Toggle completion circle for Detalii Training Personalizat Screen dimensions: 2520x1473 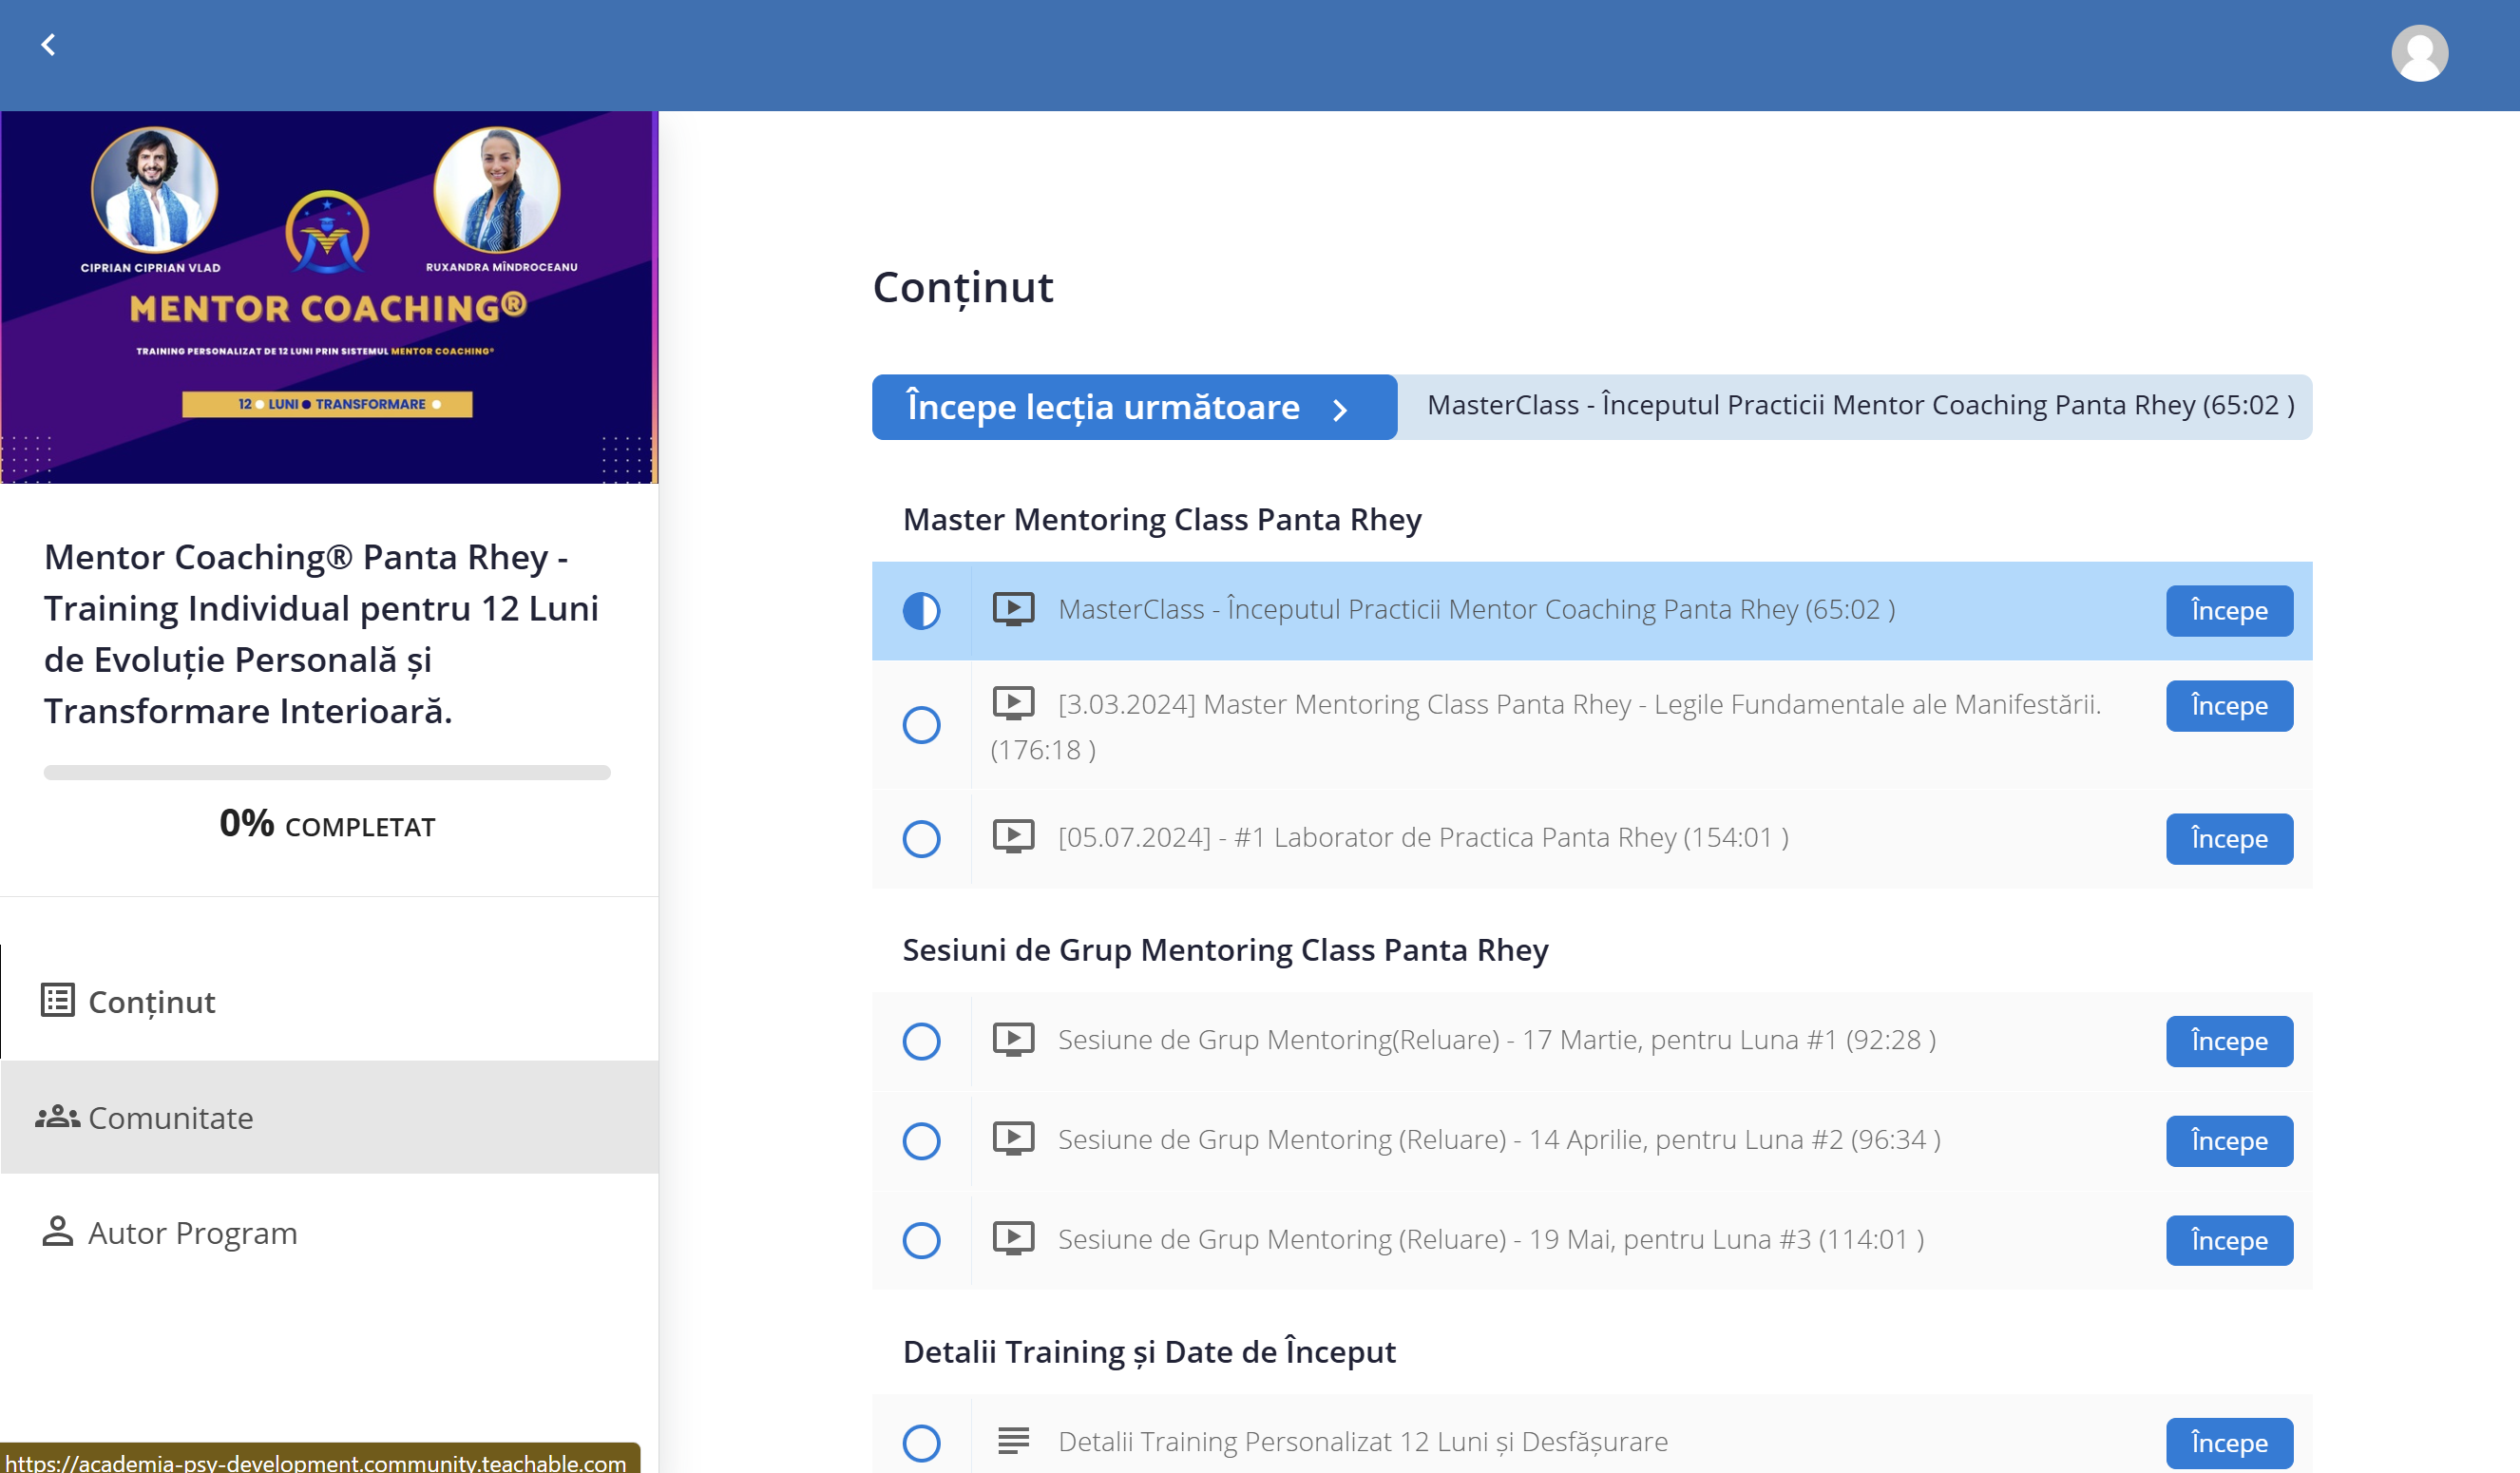(921, 1443)
